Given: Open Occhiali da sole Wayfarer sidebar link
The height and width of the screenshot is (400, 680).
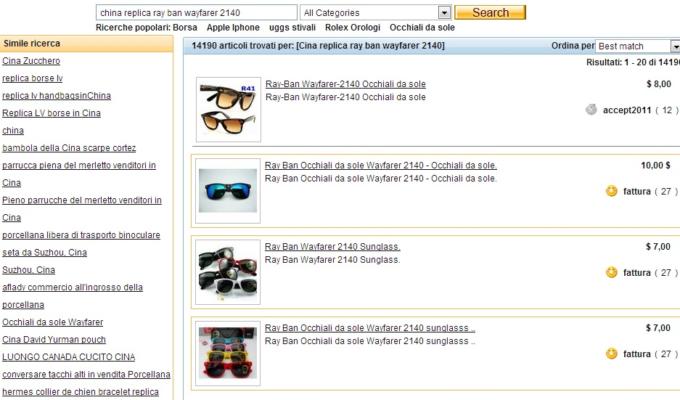Looking at the screenshot, I should click(52, 322).
